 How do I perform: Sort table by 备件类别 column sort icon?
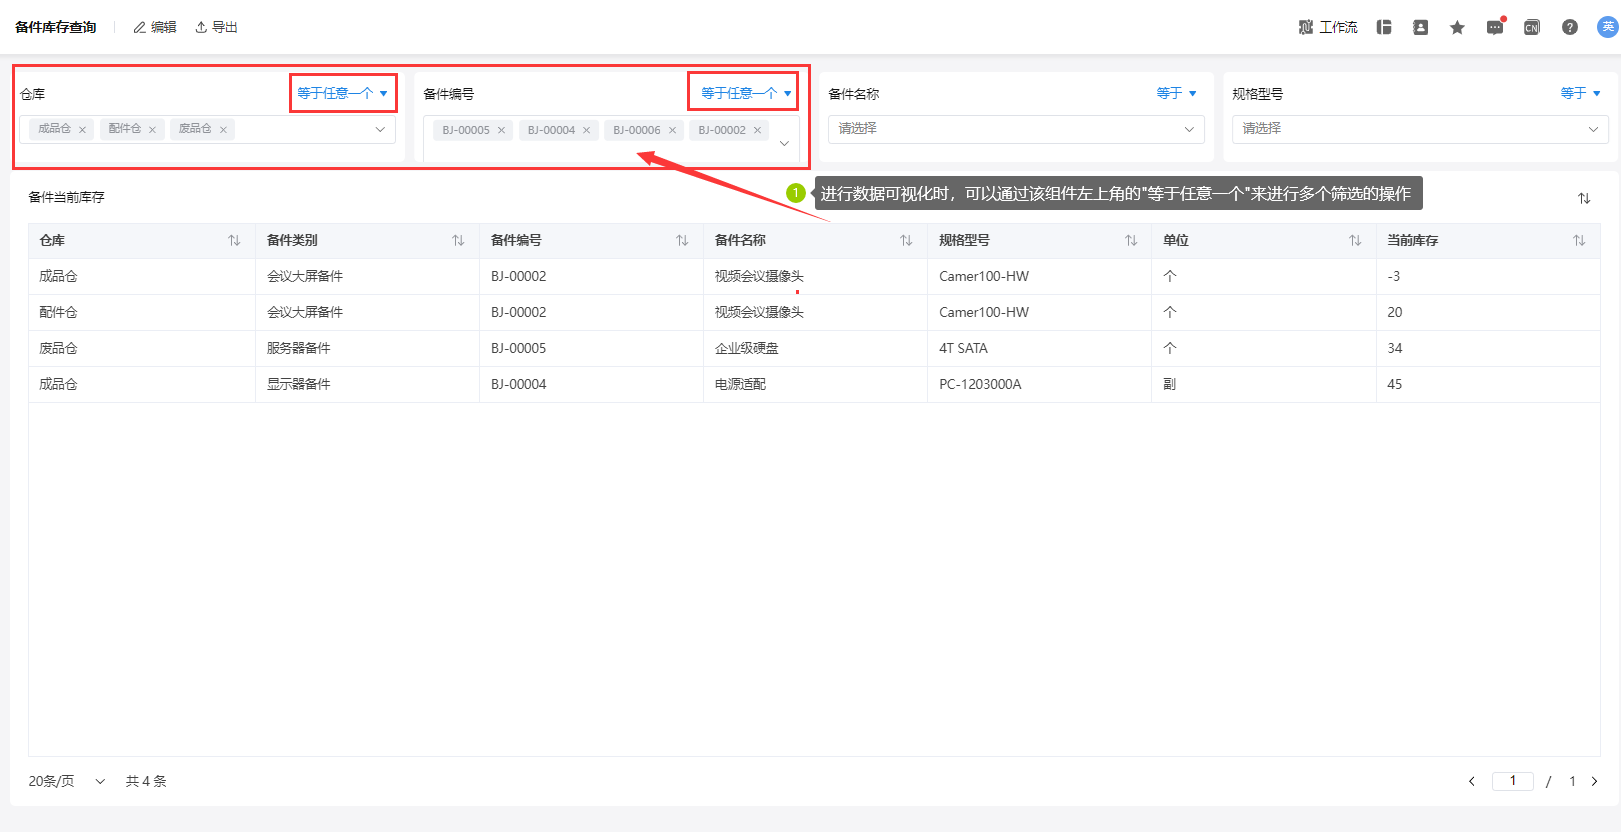point(458,240)
